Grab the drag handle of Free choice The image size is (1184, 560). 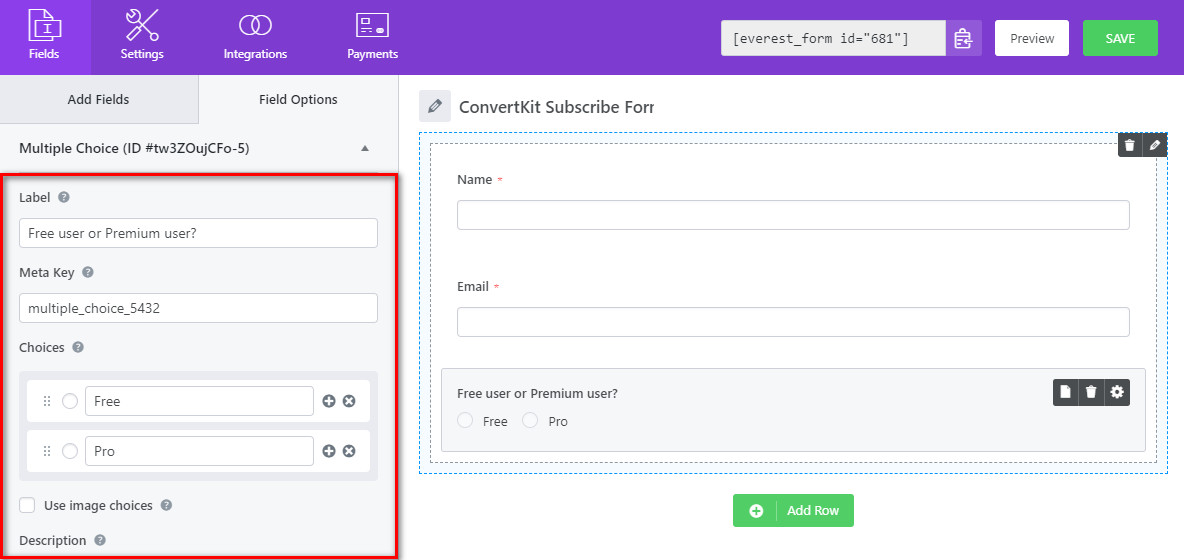tap(47, 402)
